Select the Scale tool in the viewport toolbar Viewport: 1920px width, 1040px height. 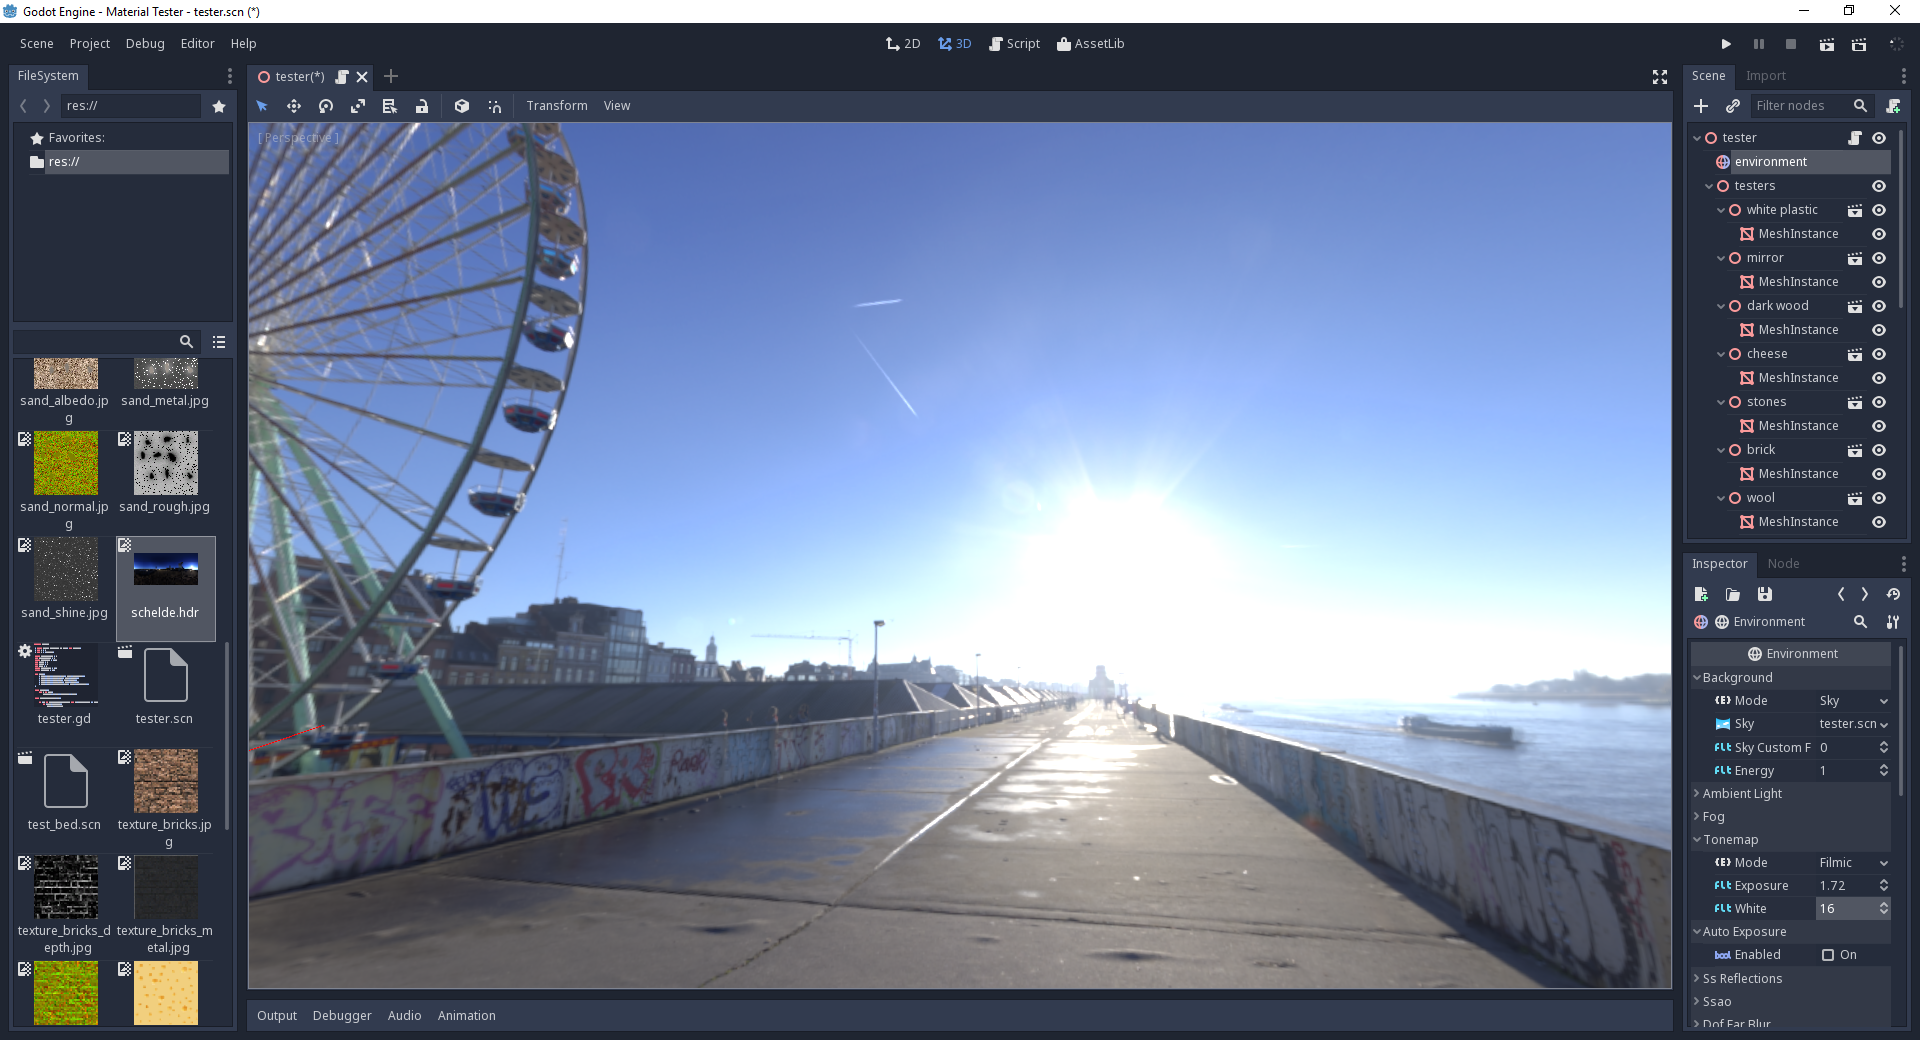pyautogui.click(x=358, y=106)
